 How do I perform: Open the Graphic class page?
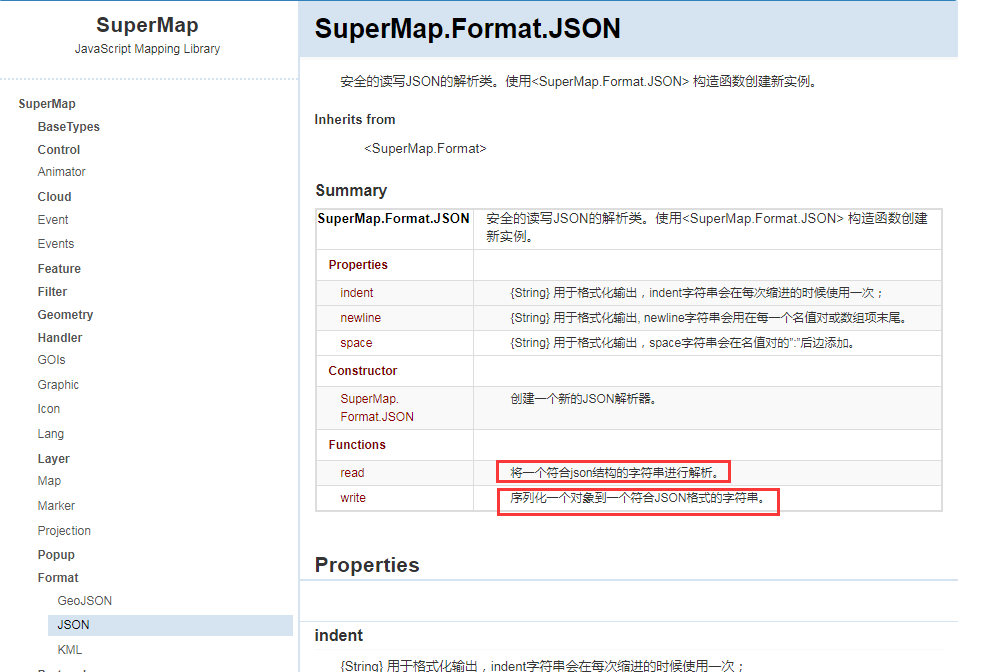58,385
